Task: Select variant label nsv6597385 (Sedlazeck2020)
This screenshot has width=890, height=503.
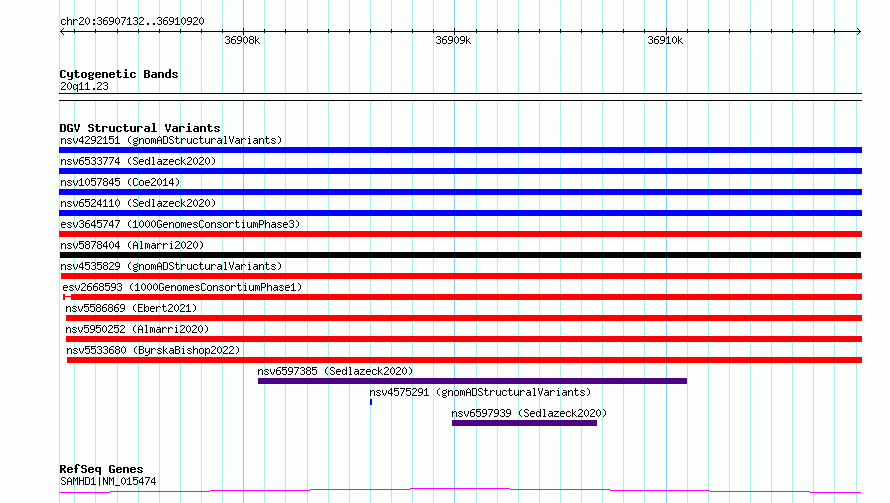Action: tap(335, 371)
